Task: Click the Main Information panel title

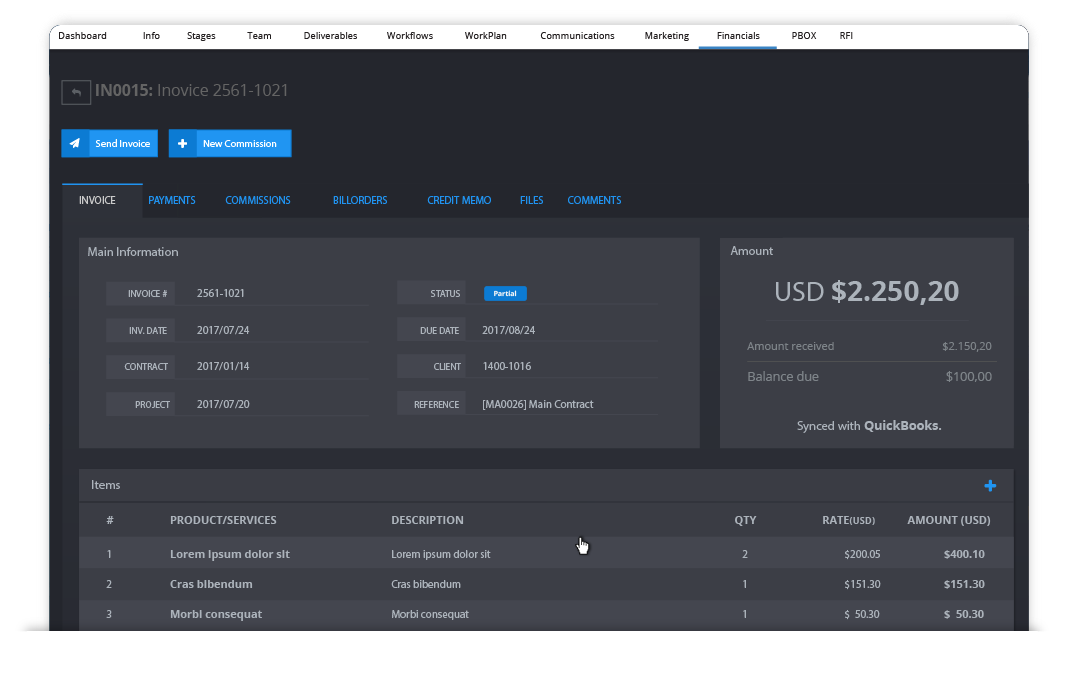Action: (133, 252)
